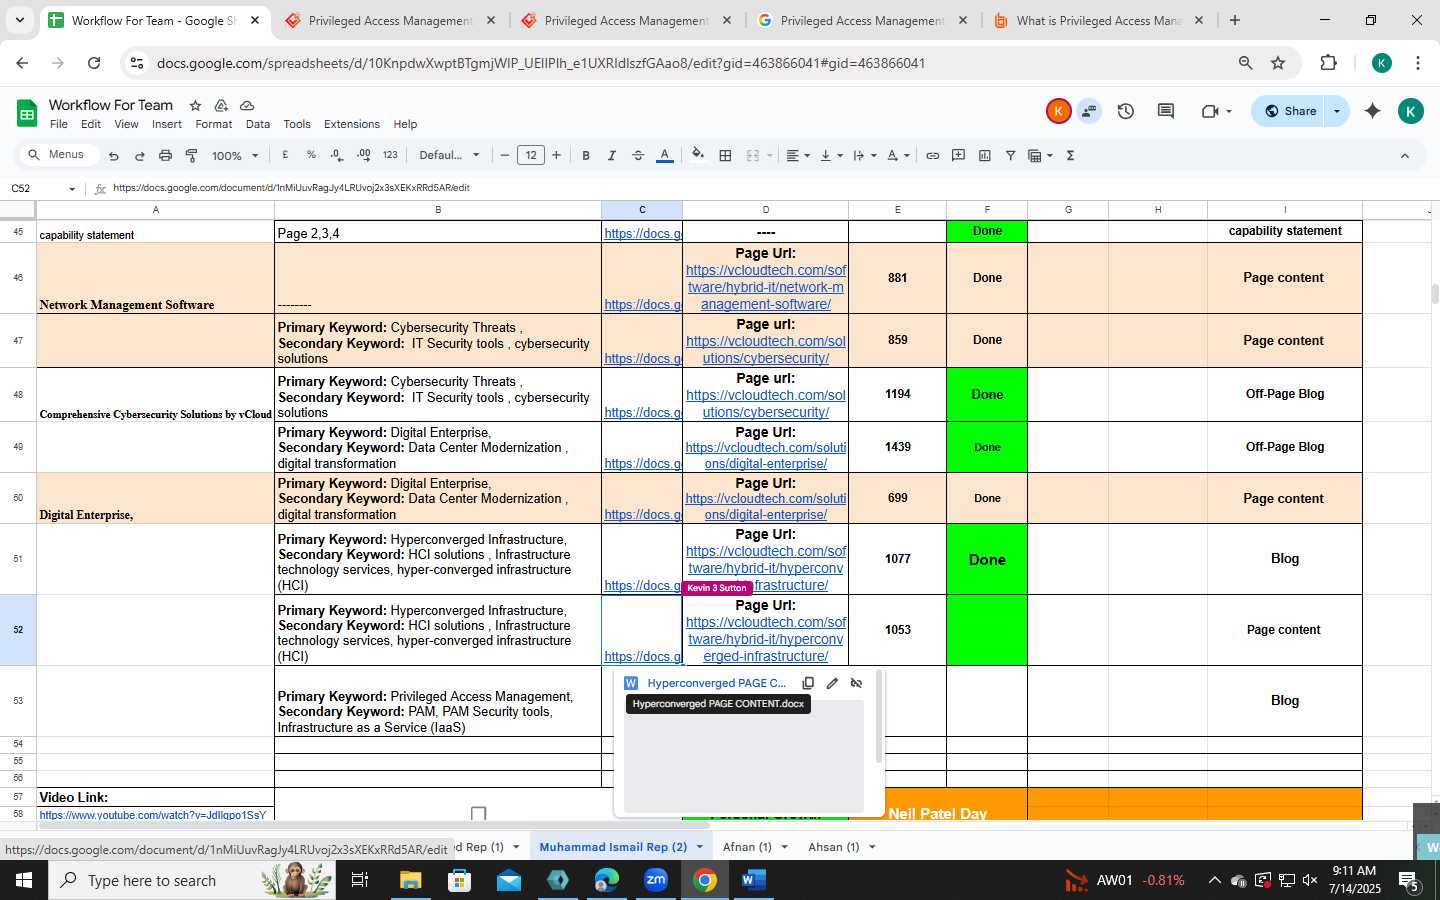
Task: Activate the paint format tool
Action: (x=191, y=156)
